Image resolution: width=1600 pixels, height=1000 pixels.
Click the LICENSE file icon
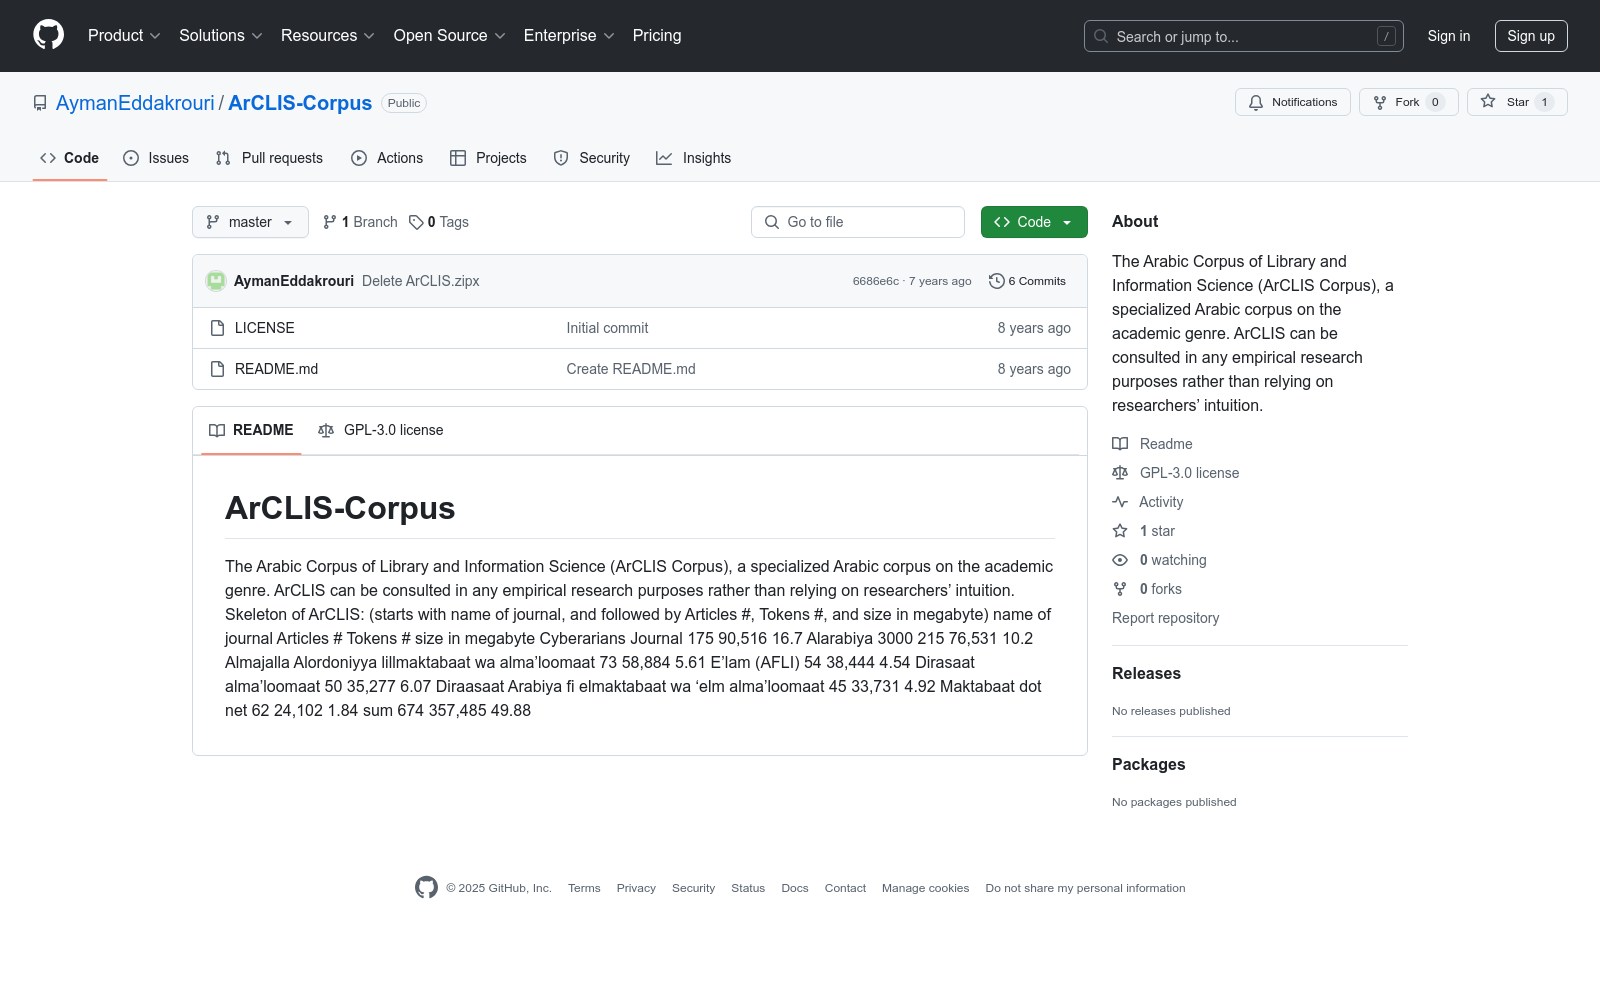[x=217, y=328]
